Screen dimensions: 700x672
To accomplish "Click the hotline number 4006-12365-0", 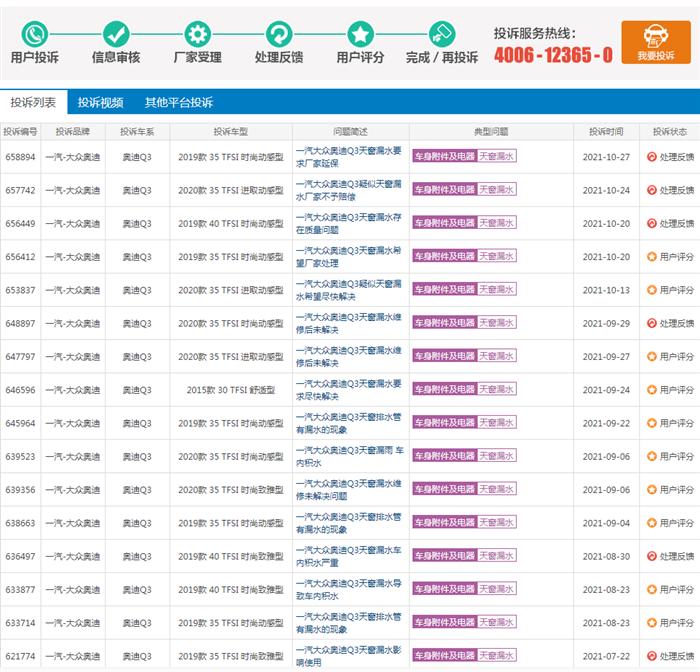I will (x=553, y=55).
